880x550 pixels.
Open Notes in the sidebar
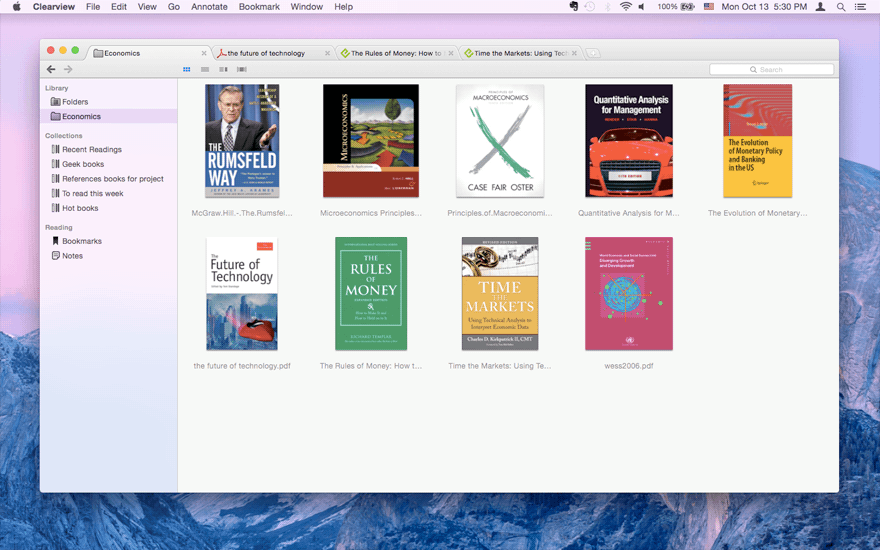(72, 256)
